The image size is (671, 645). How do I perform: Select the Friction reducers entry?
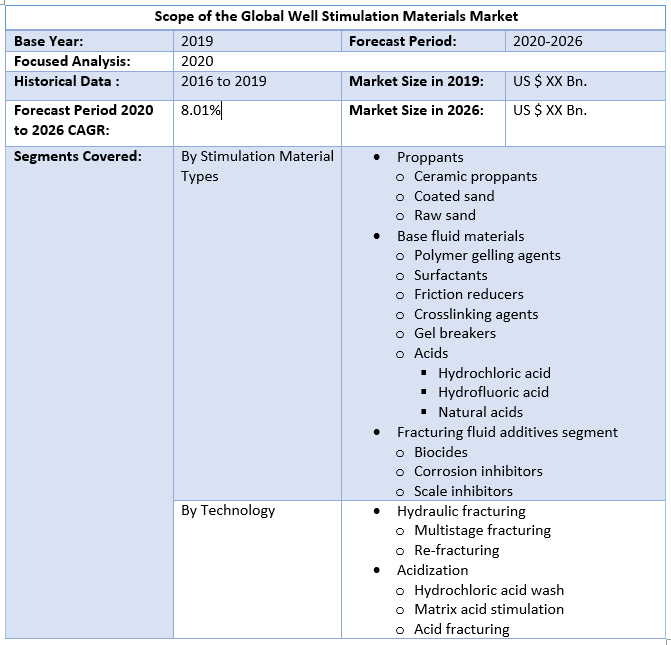pos(468,294)
